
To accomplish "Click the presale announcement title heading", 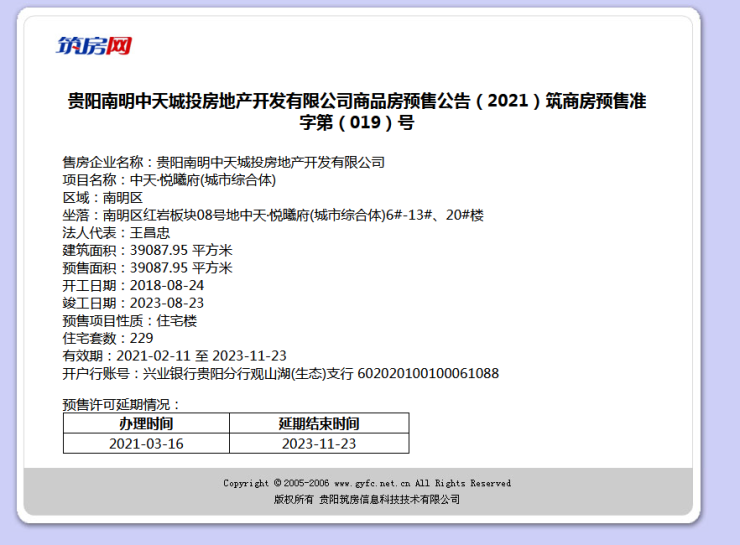I will 357,111.
